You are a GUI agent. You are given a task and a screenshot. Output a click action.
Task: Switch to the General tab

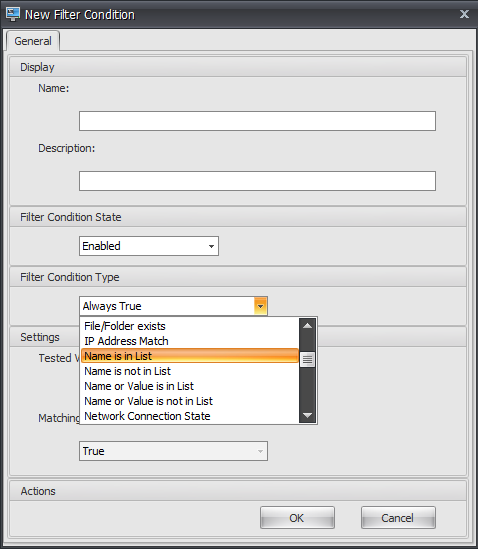pos(33,41)
